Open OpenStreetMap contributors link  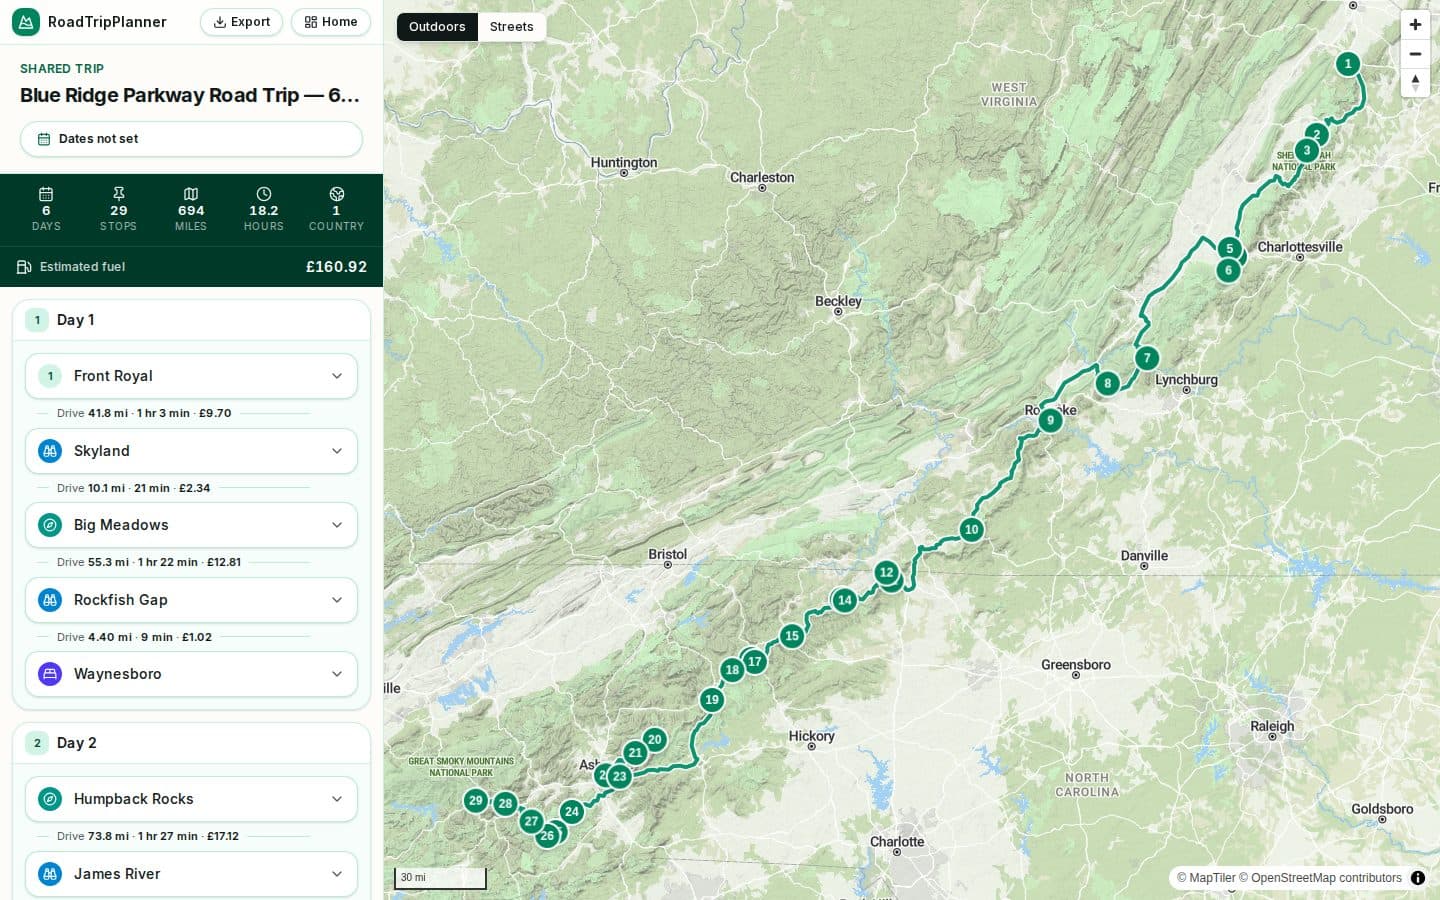pyautogui.click(x=1321, y=878)
